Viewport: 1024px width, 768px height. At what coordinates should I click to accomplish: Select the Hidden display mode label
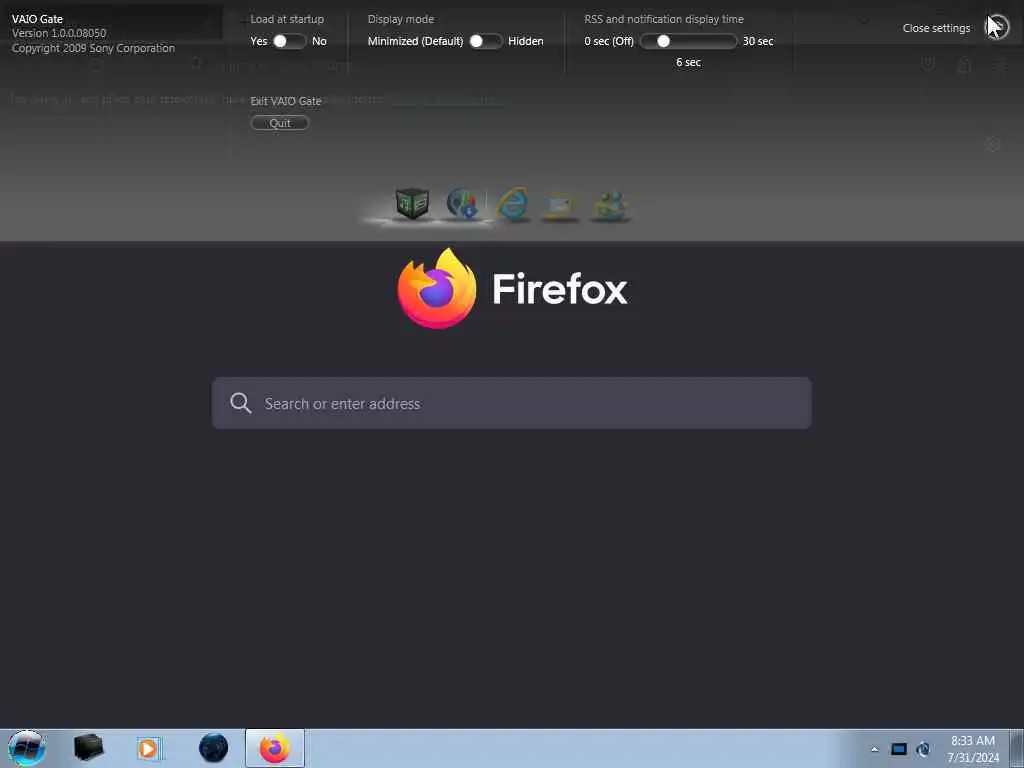(526, 41)
